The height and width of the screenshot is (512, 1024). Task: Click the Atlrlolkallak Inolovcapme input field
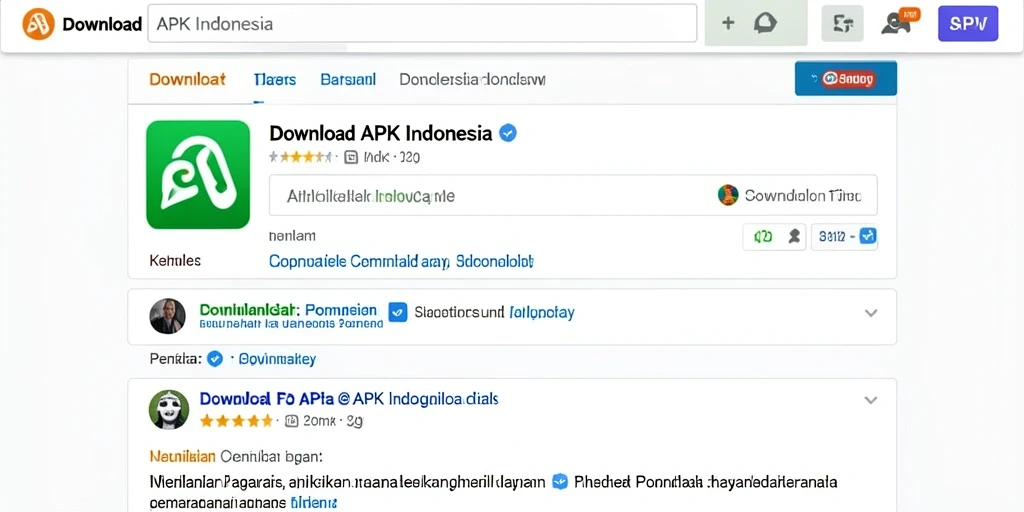click(573, 195)
